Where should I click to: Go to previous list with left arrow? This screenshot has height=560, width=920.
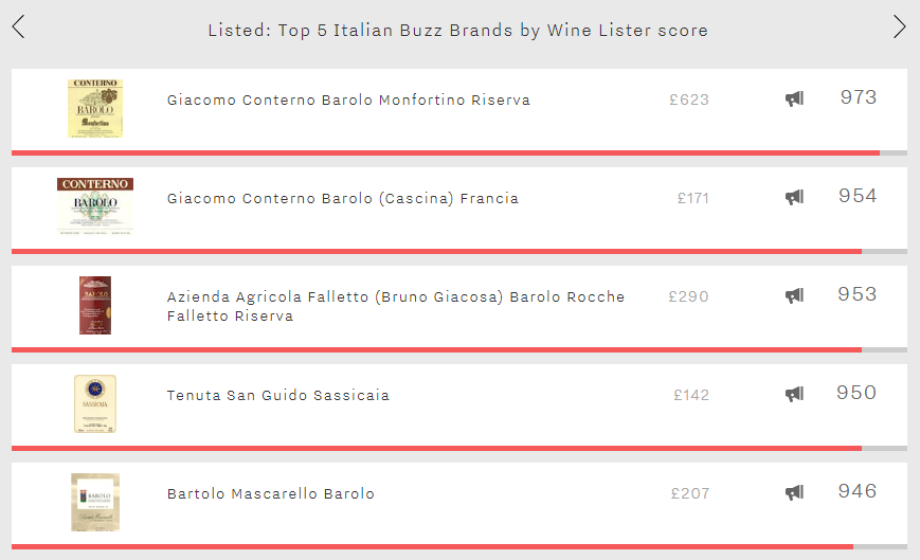pos(18,27)
